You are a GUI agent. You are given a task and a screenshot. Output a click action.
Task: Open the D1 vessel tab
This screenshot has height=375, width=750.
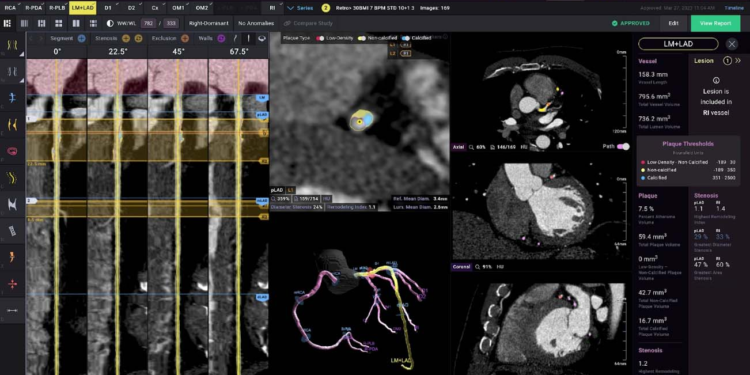pyautogui.click(x=108, y=8)
